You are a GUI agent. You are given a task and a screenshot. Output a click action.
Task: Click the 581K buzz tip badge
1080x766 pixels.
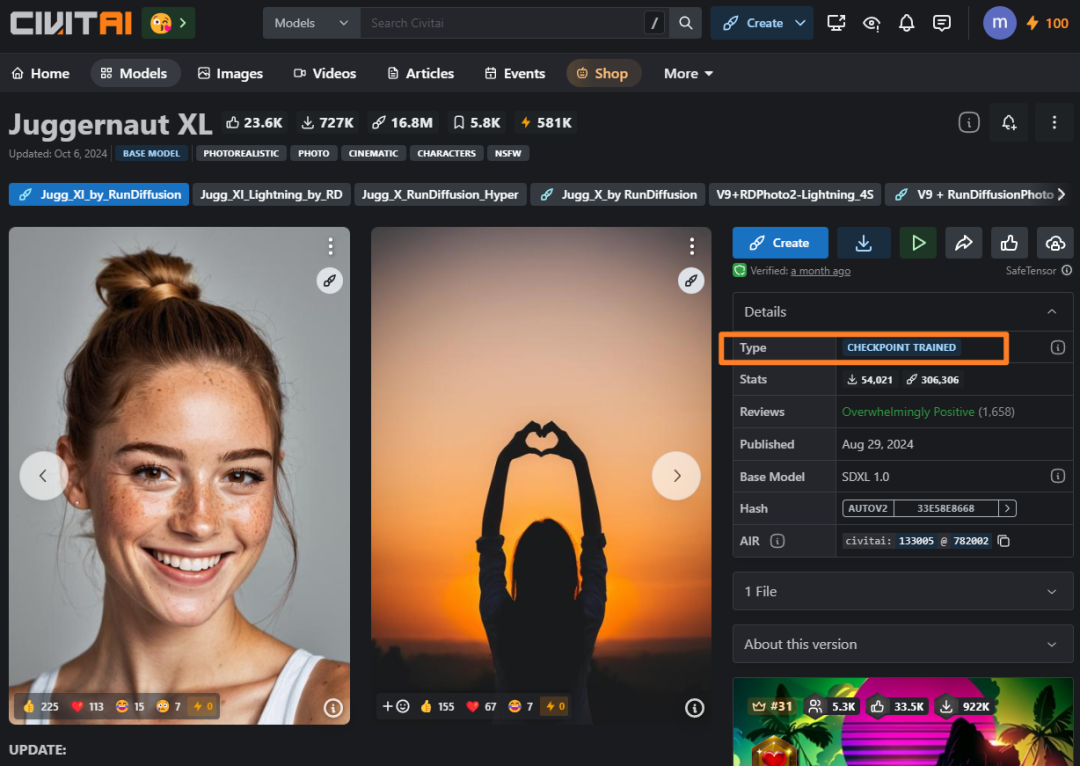pos(546,123)
